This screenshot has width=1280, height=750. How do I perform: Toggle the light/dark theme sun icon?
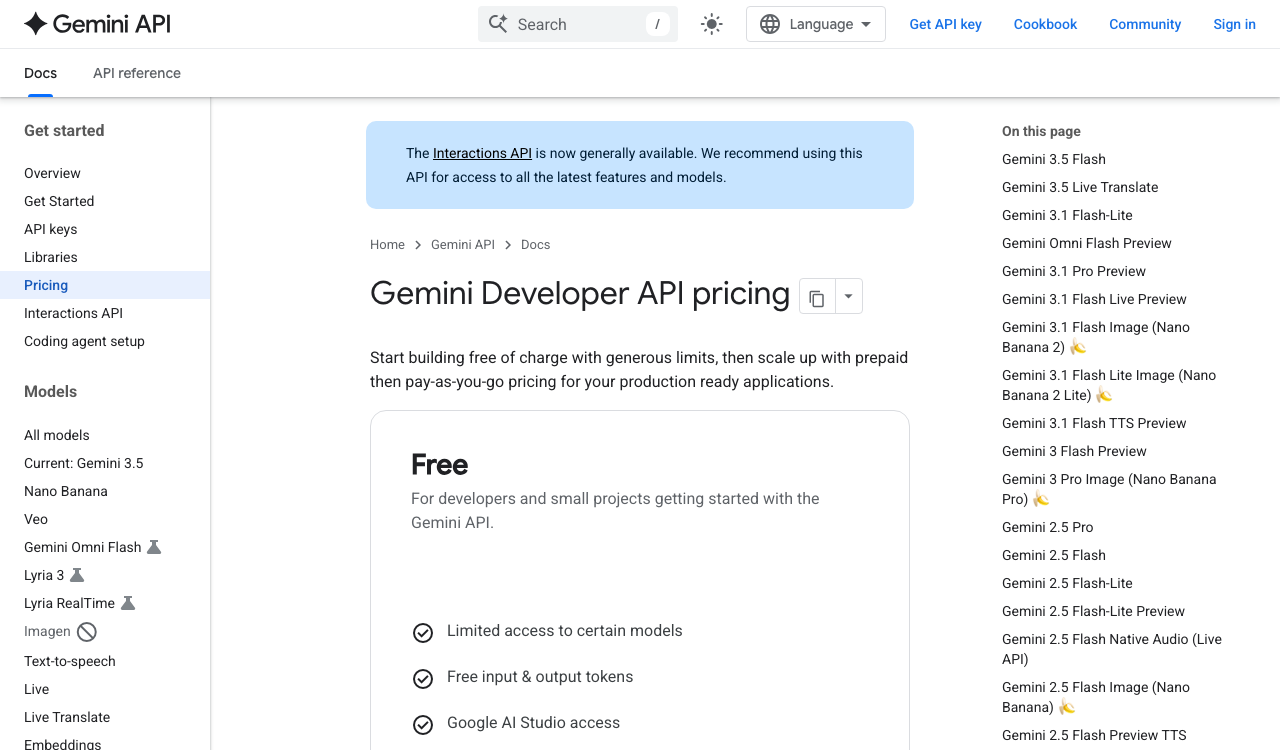(712, 24)
